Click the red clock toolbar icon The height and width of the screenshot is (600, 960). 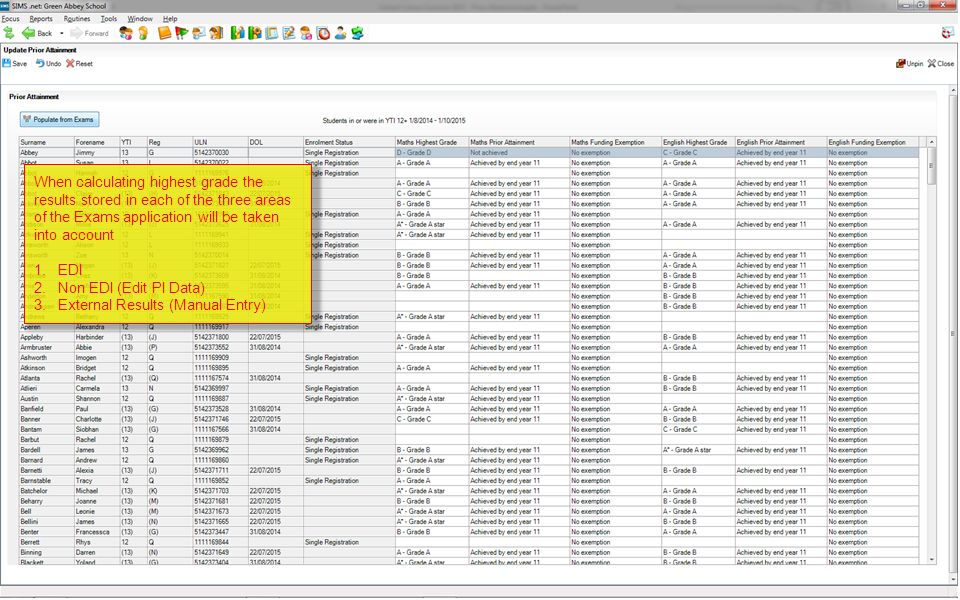point(323,33)
